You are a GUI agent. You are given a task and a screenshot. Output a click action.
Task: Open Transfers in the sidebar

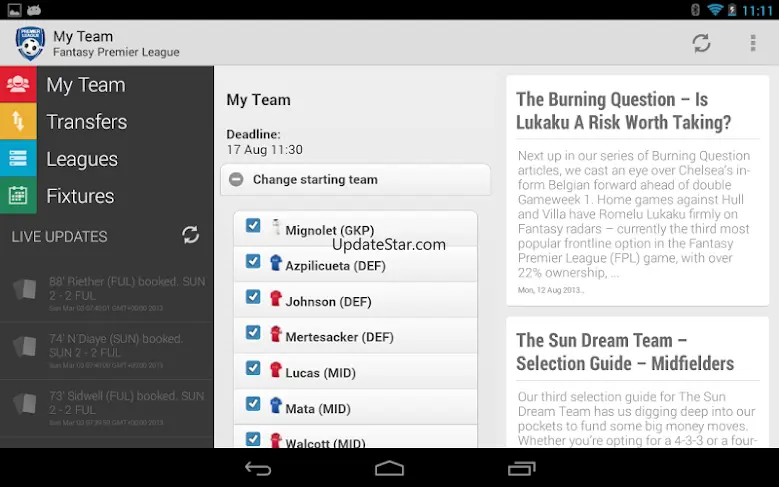107,121
